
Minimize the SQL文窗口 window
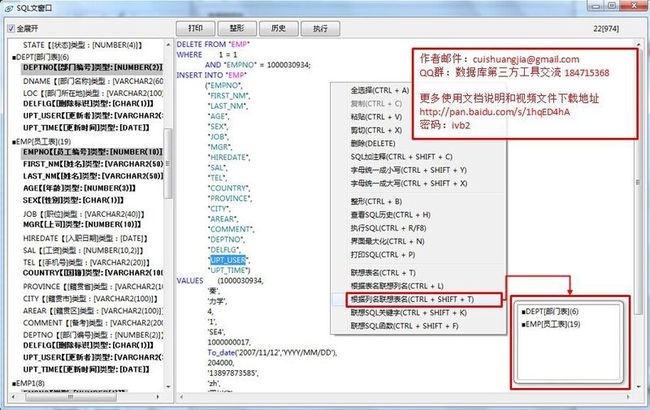pos(596,6)
